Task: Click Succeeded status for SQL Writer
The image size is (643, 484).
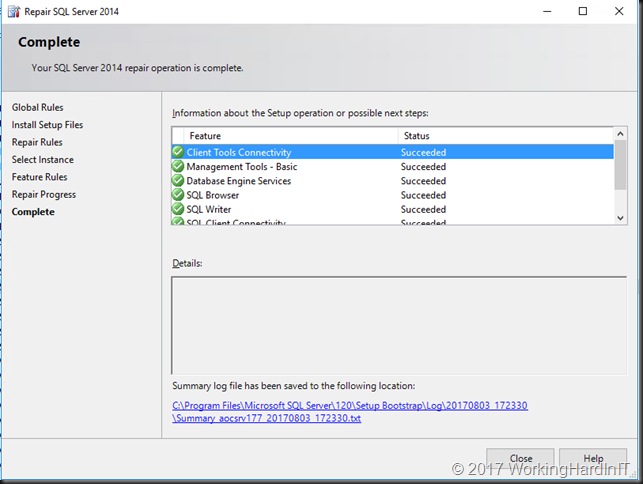Action: tap(423, 209)
